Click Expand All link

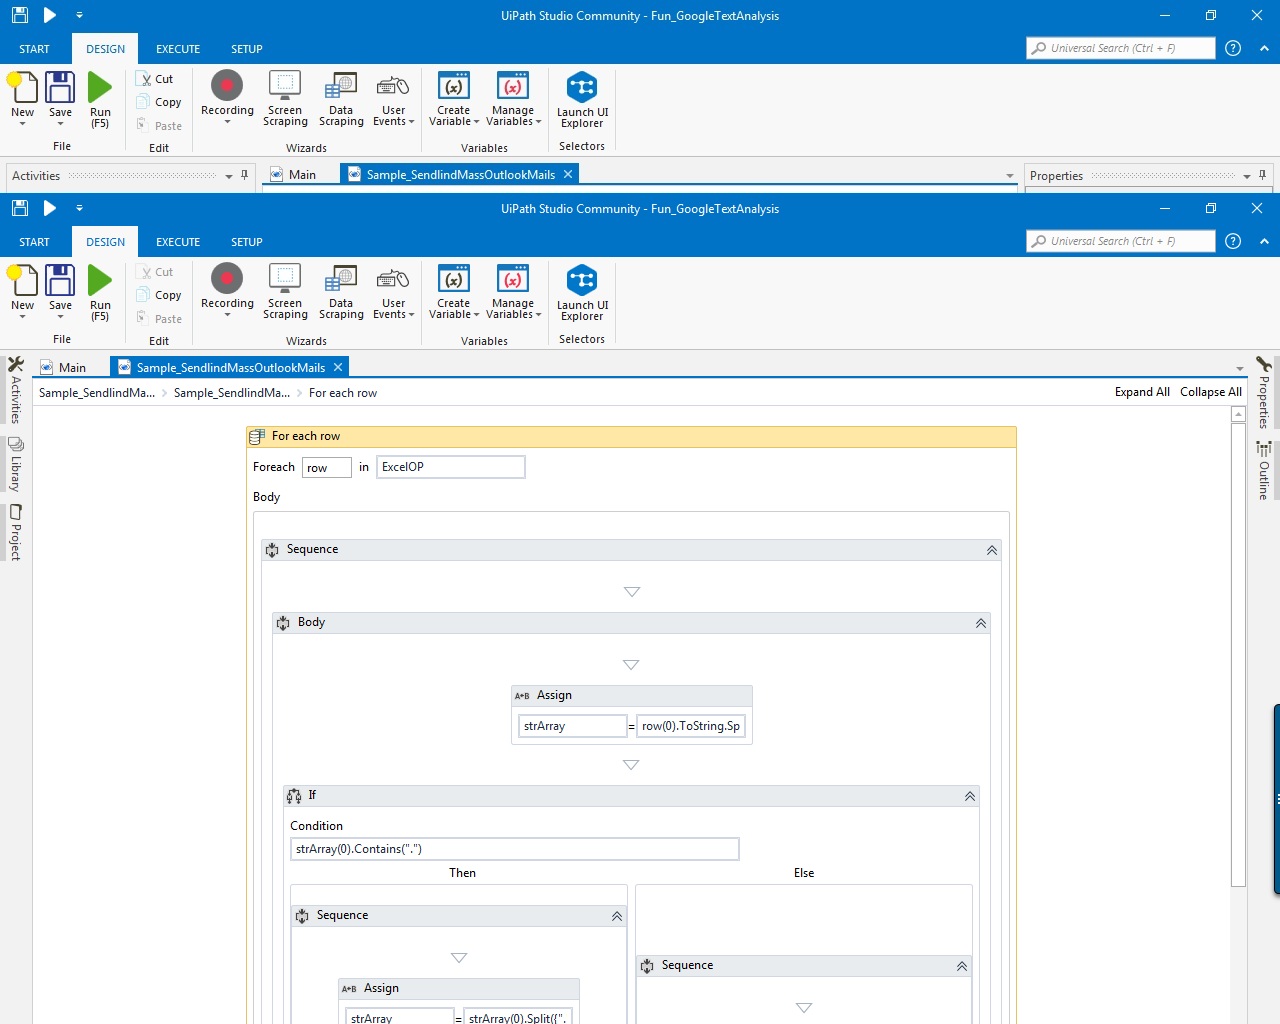pyautogui.click(x=1142, y=392)
